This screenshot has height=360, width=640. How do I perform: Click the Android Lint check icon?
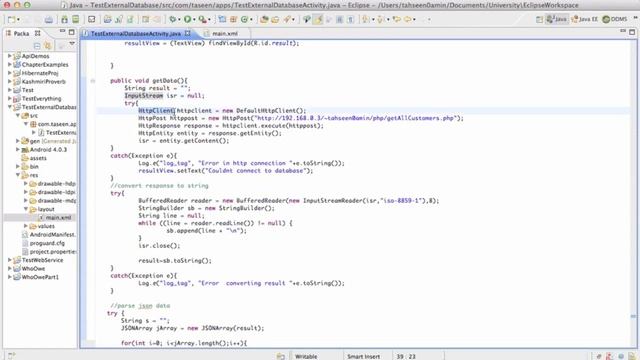(x=92, y=19)
